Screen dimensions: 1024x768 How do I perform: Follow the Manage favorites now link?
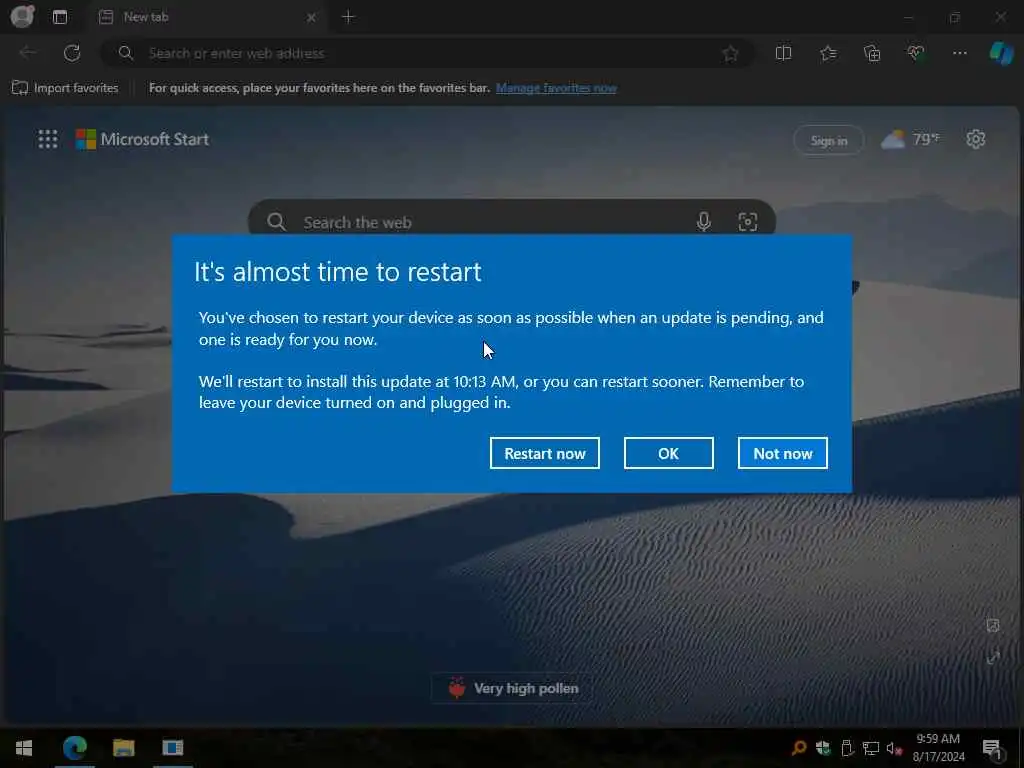point(556,88)
